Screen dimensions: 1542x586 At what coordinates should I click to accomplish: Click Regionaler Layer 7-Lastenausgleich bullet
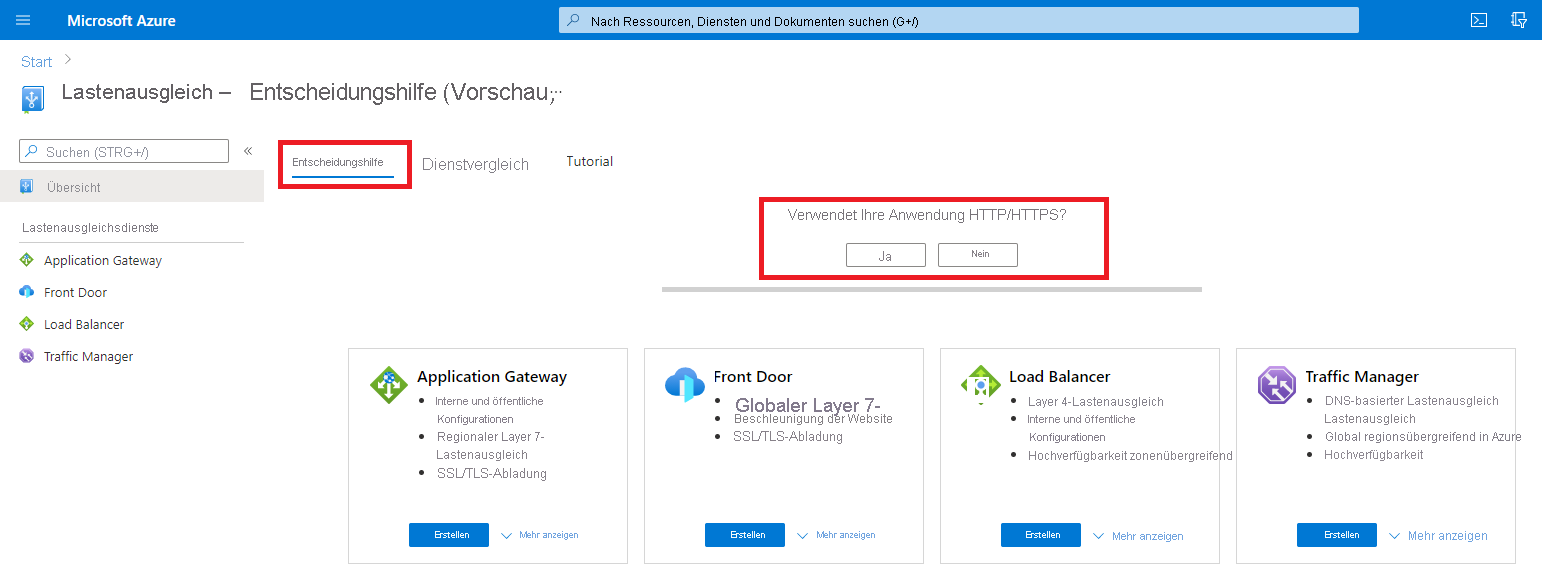(x=490, y=446)
